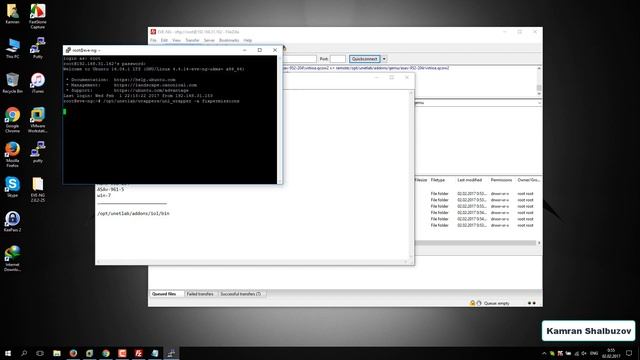Switch to the Successful transfers tab
640x360 pixels.
tap(241, 294)
